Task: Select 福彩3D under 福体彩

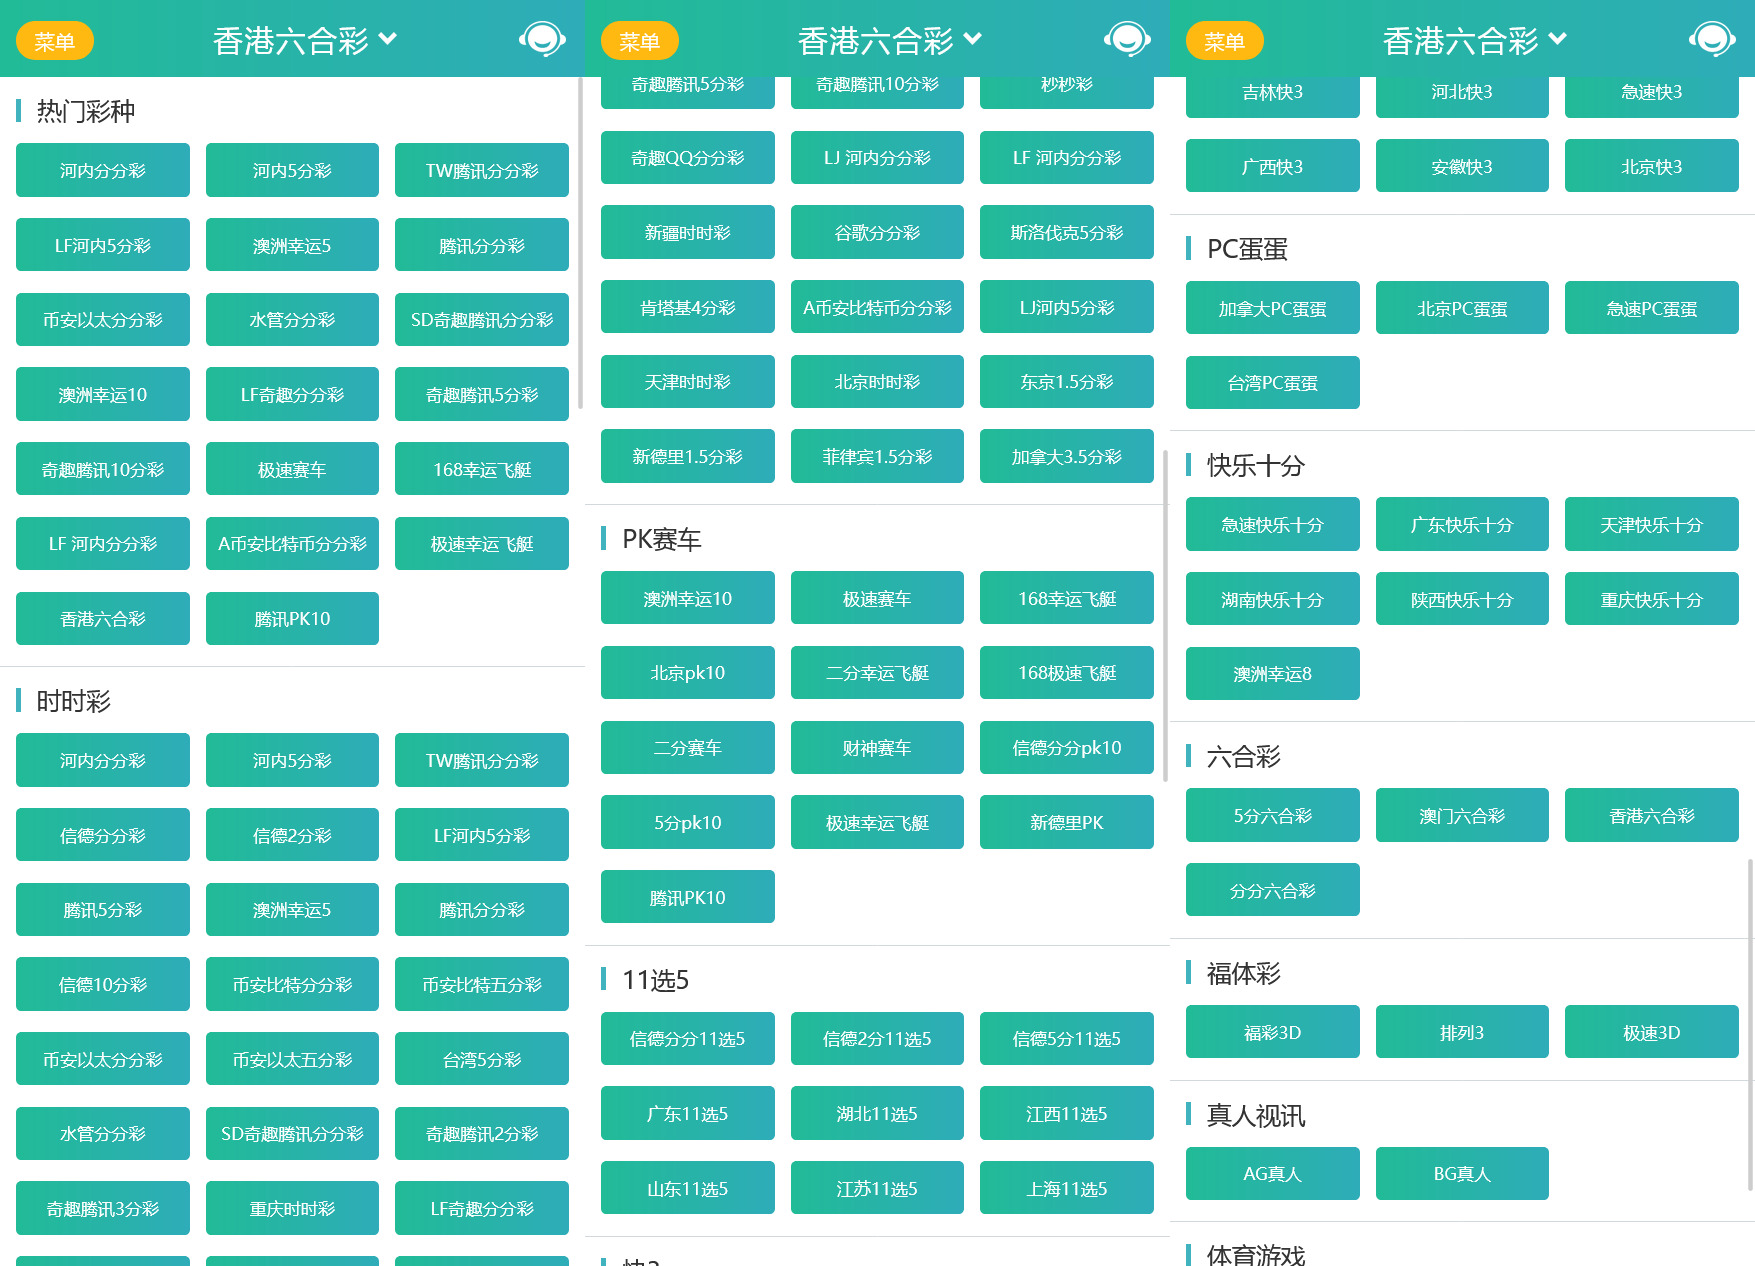Action: pos(1272,1031)
